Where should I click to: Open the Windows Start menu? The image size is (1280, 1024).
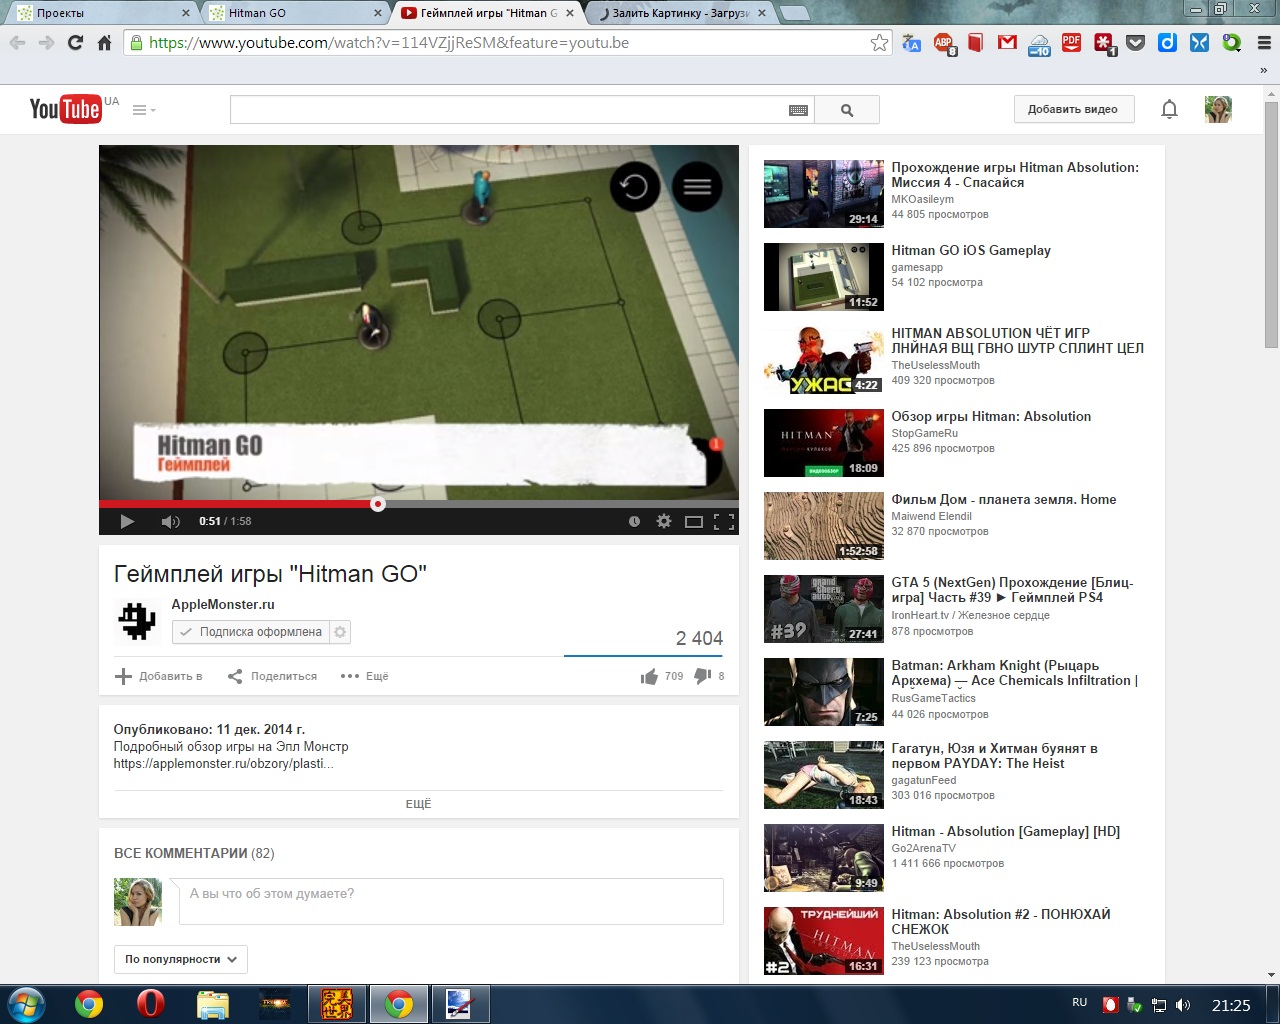[27, 1004]
